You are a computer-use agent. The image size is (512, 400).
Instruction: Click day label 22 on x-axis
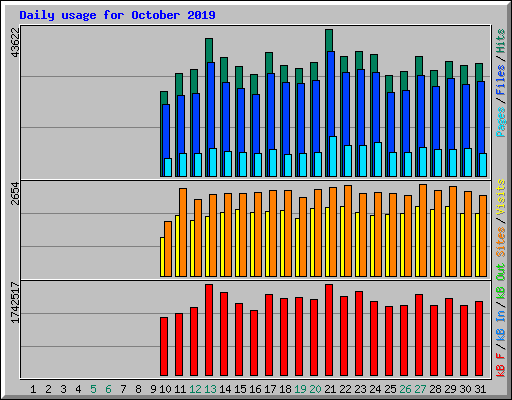pyautogui.click(x=345, y=389)
